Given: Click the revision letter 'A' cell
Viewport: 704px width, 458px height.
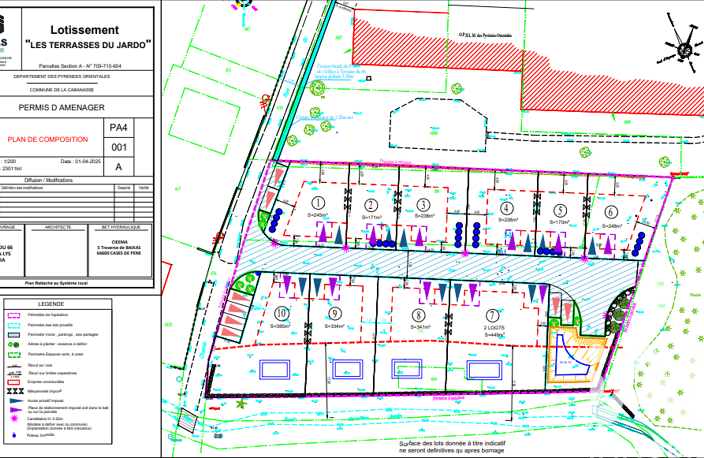Looking at the screenshot, I should coord(119,167).
